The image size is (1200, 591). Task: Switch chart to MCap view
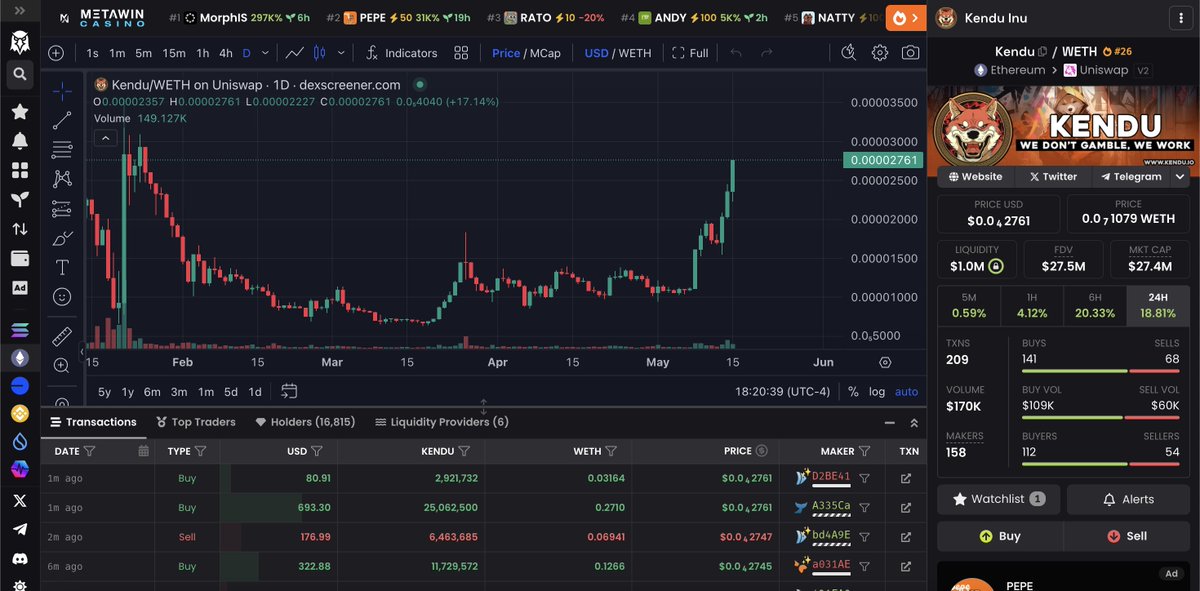coord(545,53)
